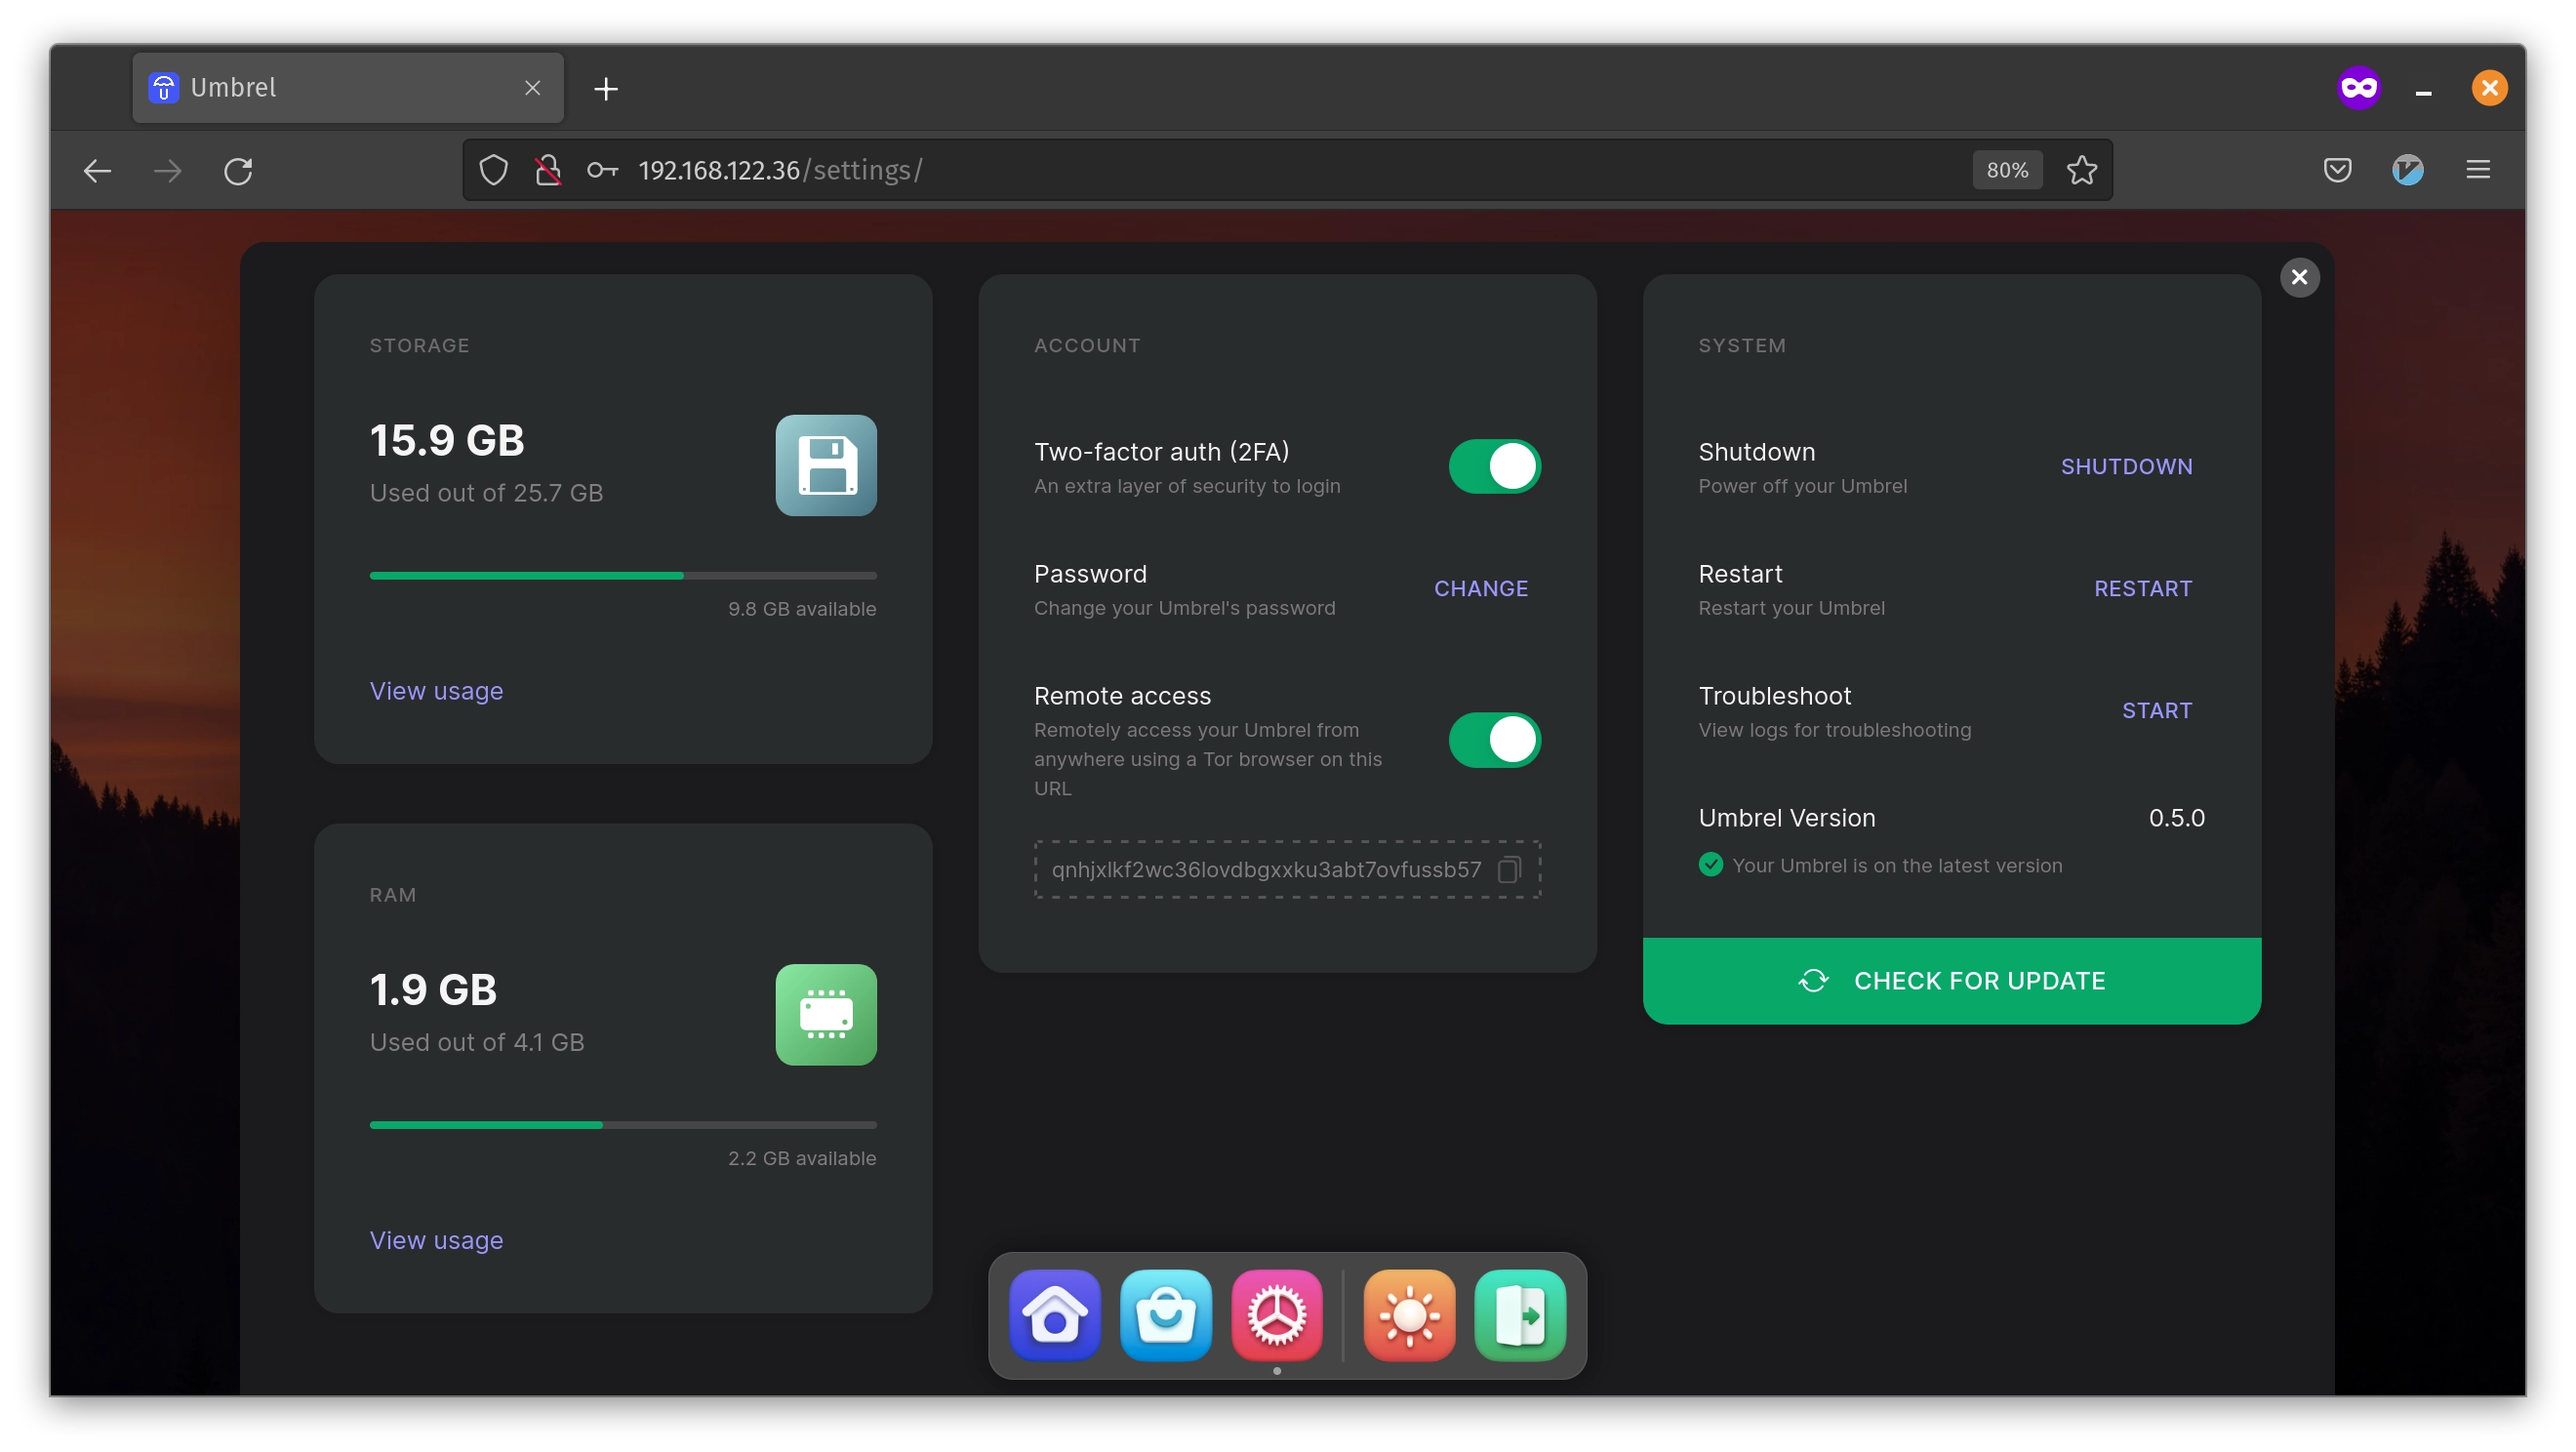Click the 1.9 GB RAM value
The image size is (2576, 1452).
[433, 990]
